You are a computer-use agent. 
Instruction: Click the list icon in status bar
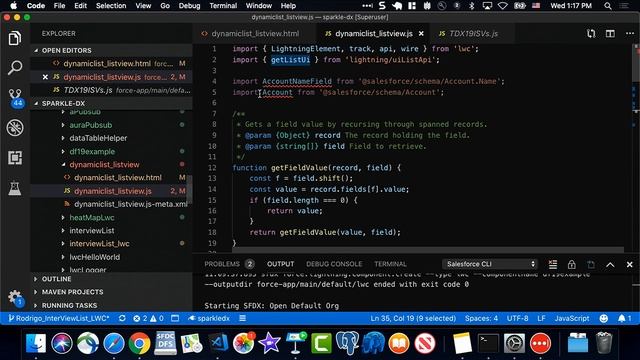tap(242, 318)
